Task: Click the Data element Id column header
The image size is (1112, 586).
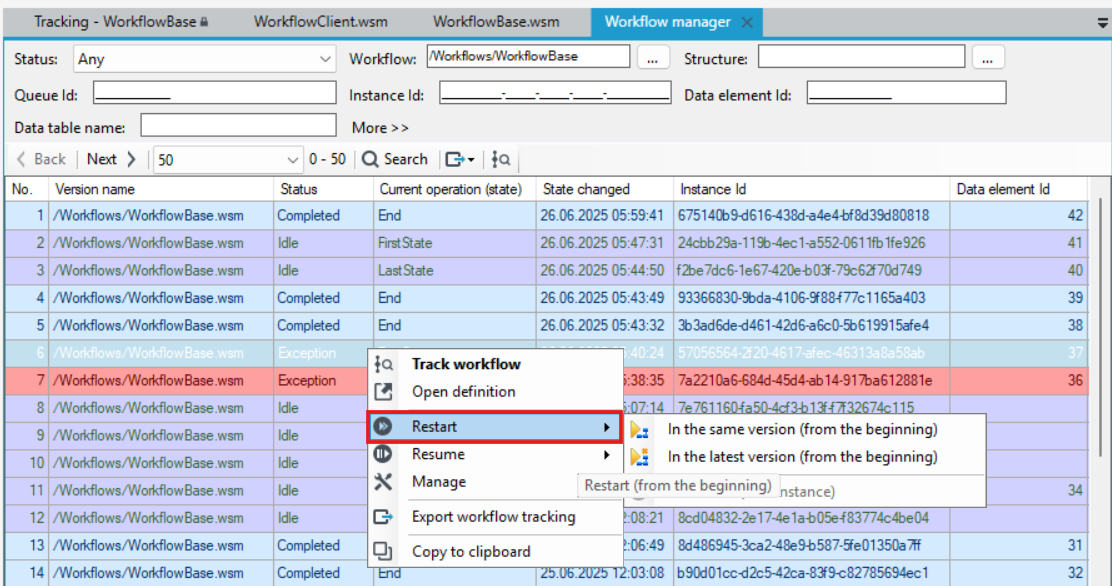Action: (1019, 189)
